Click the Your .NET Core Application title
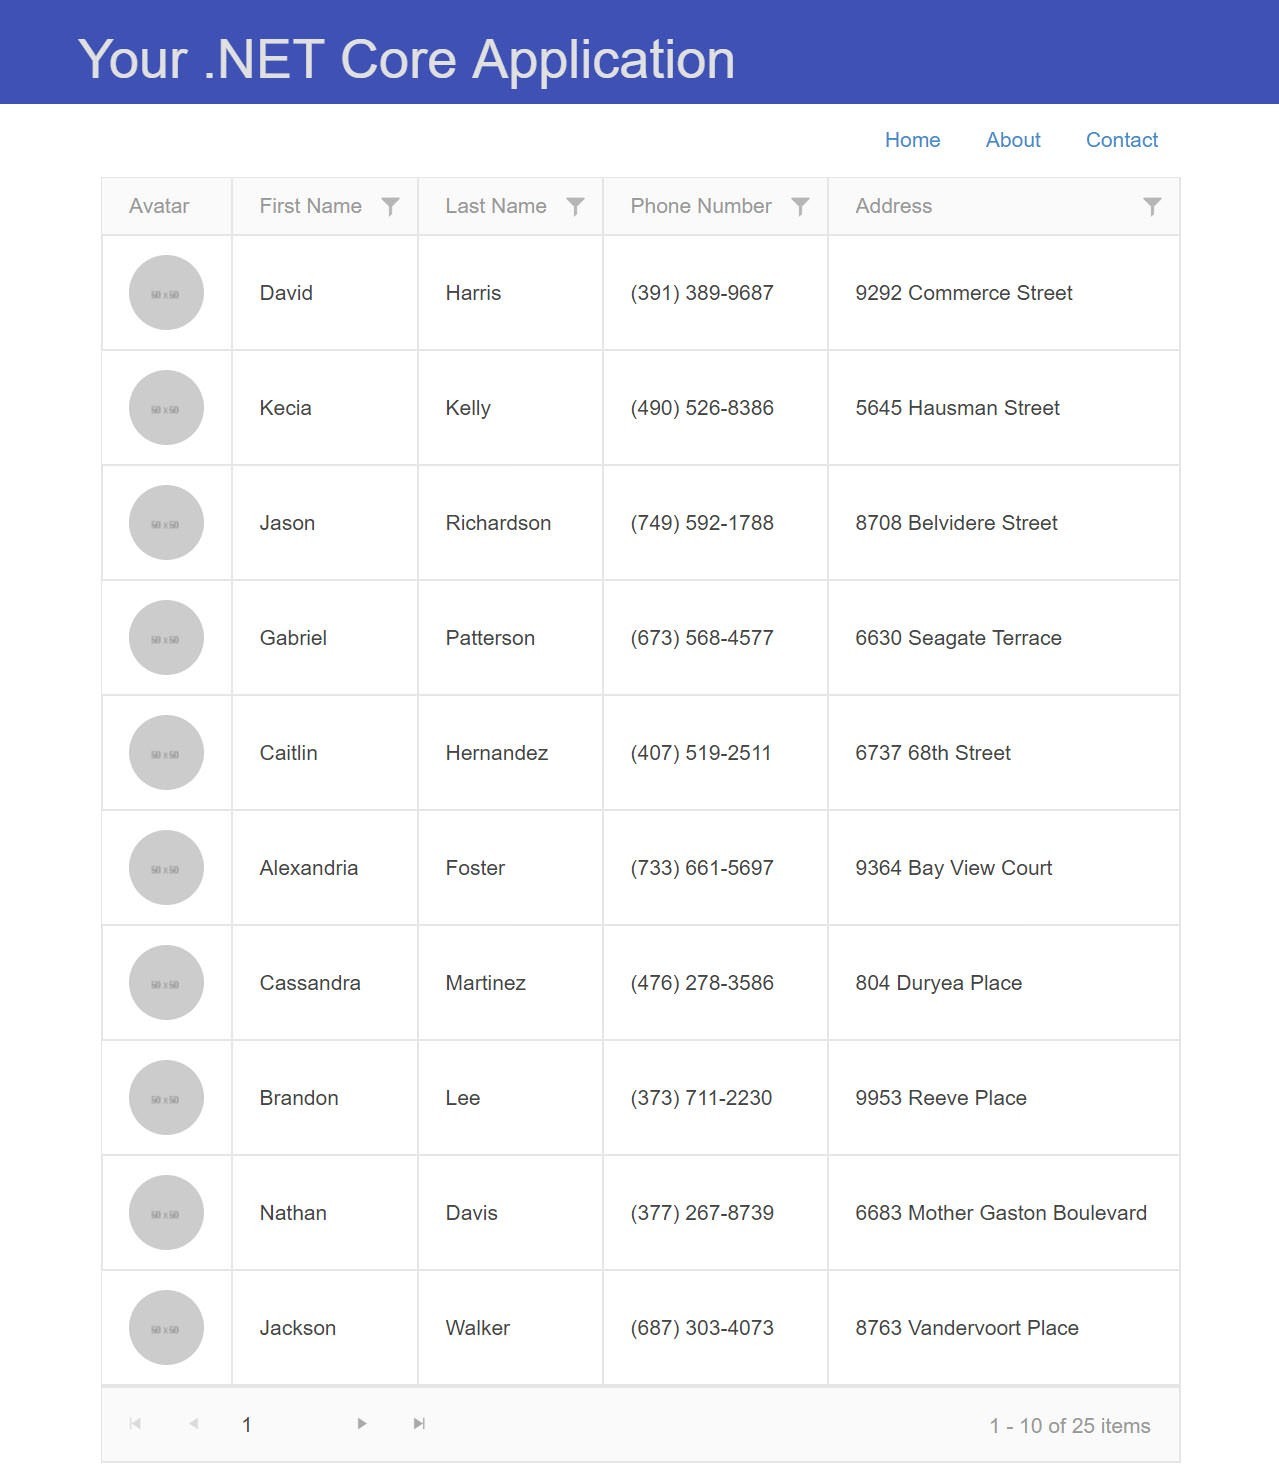Viewport: 1279px width, 1481px height. [x=406, y=59]
